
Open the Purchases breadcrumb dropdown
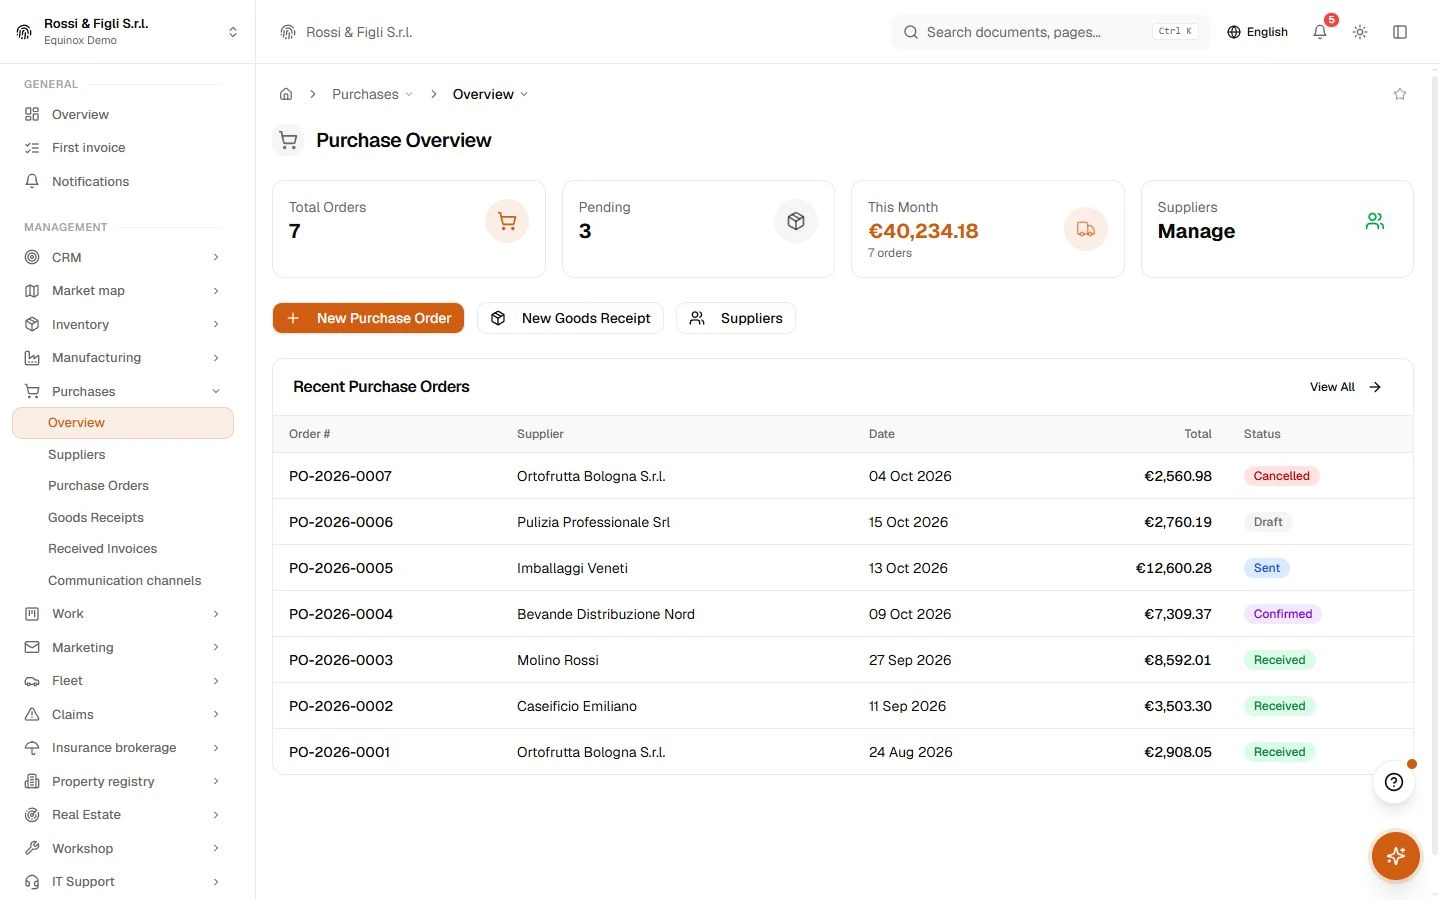pyautogui.click(x=372, y=94)
